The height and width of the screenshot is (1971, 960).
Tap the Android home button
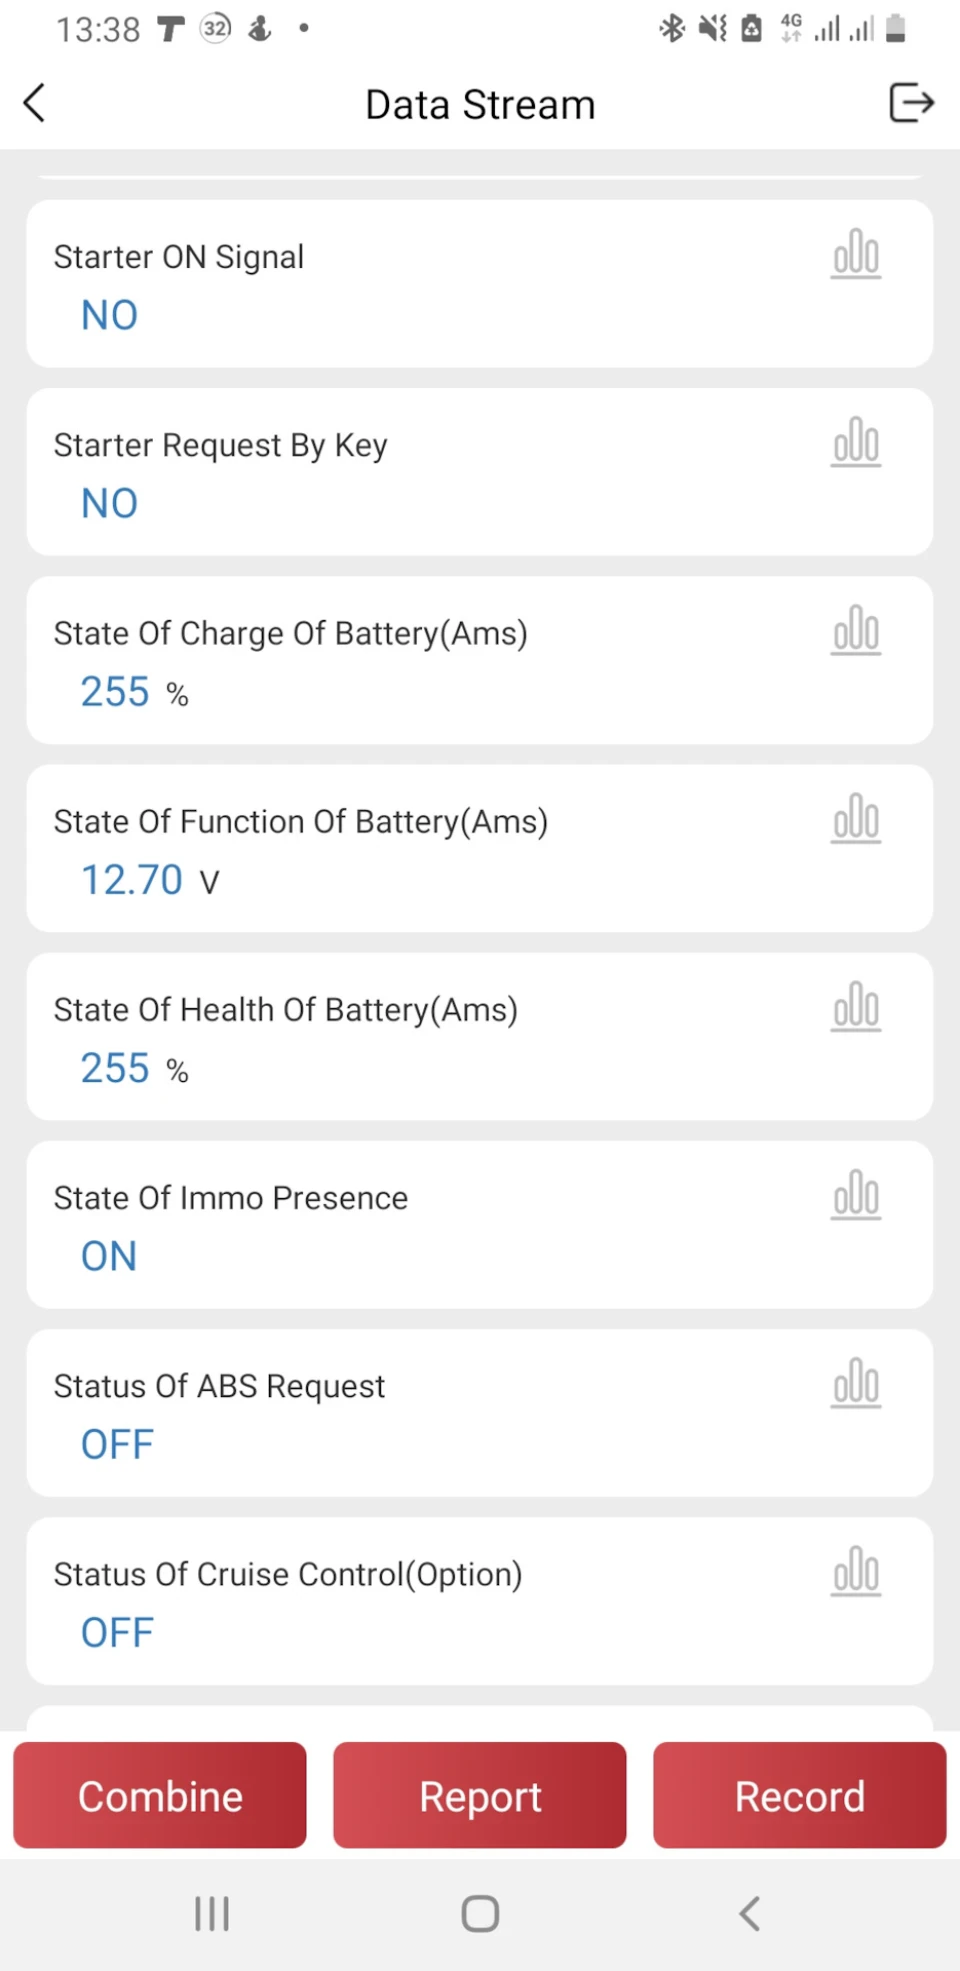pyautogui.click(x=480, y=1914)
